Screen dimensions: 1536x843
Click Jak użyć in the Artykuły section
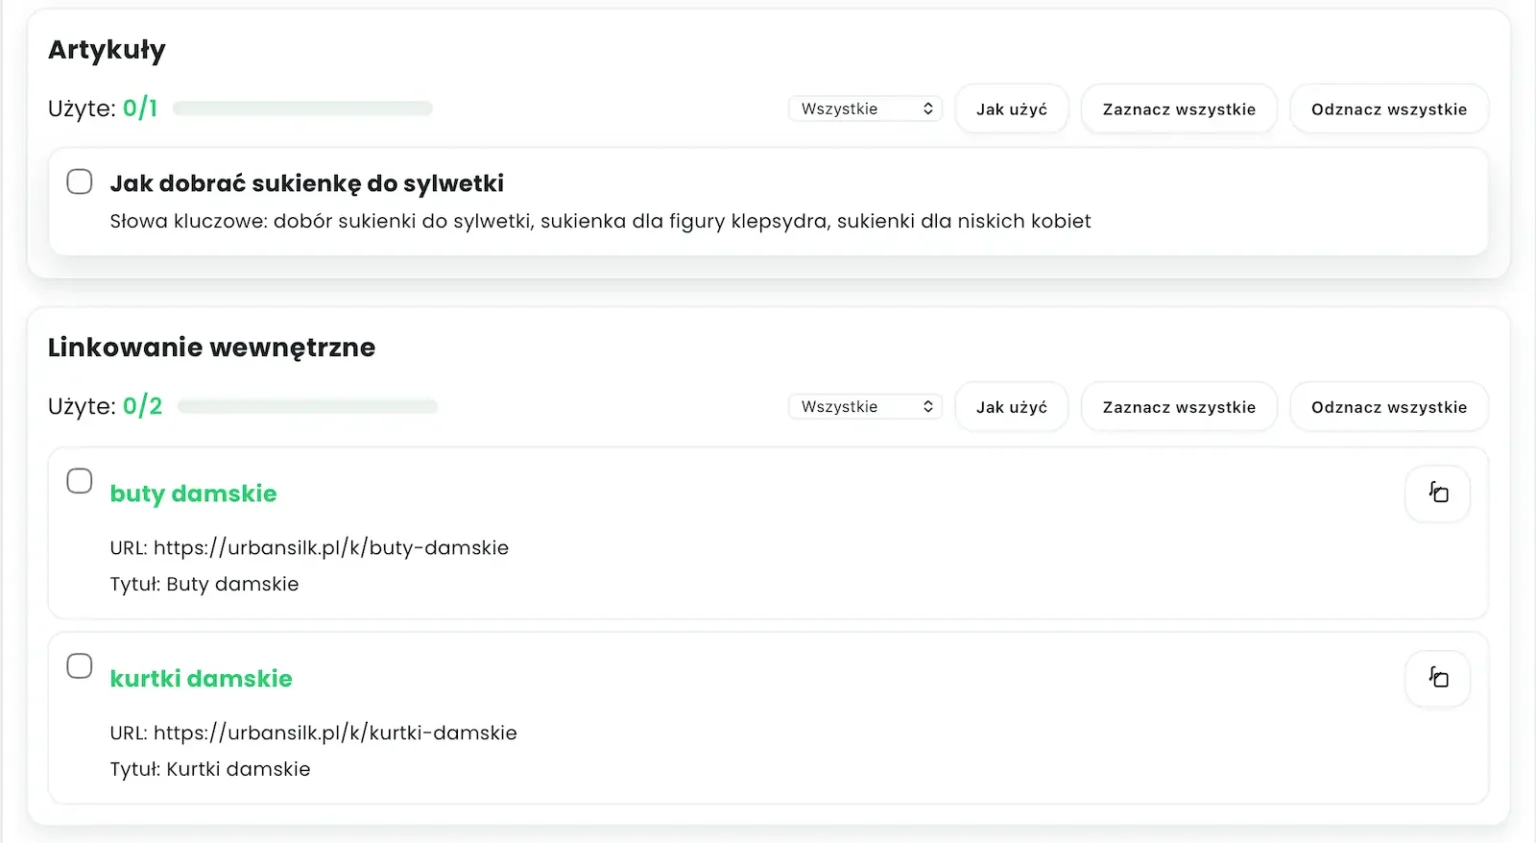pos(1011,108)
